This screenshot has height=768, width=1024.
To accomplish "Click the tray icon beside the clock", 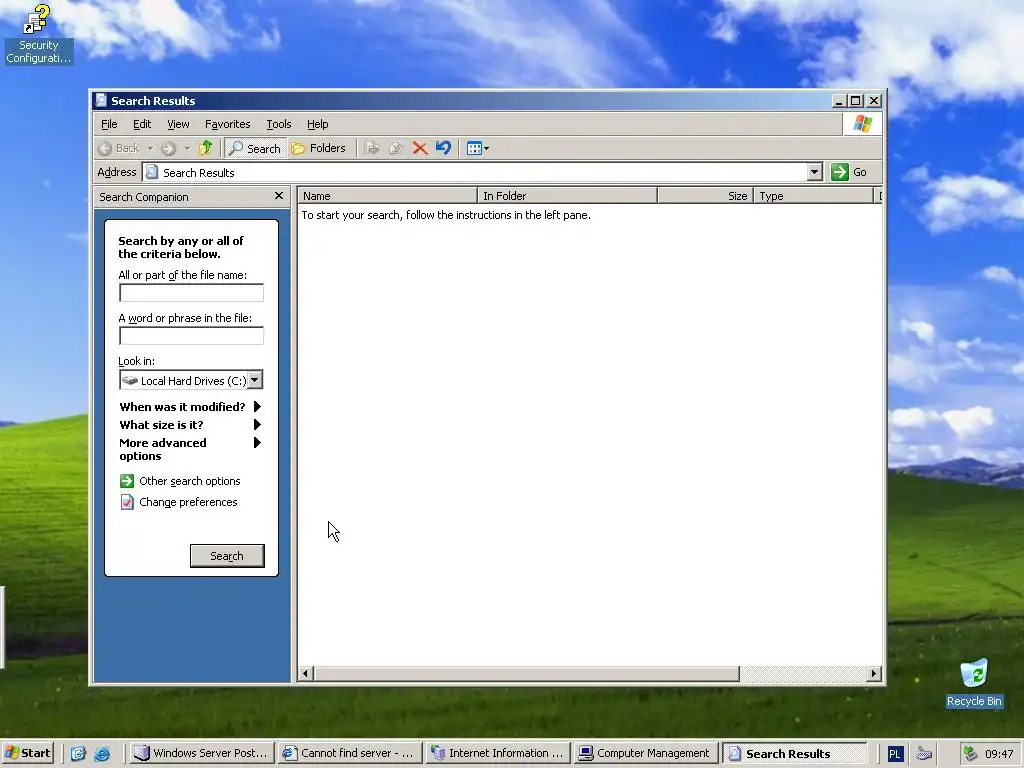I will tap(970, 754).
